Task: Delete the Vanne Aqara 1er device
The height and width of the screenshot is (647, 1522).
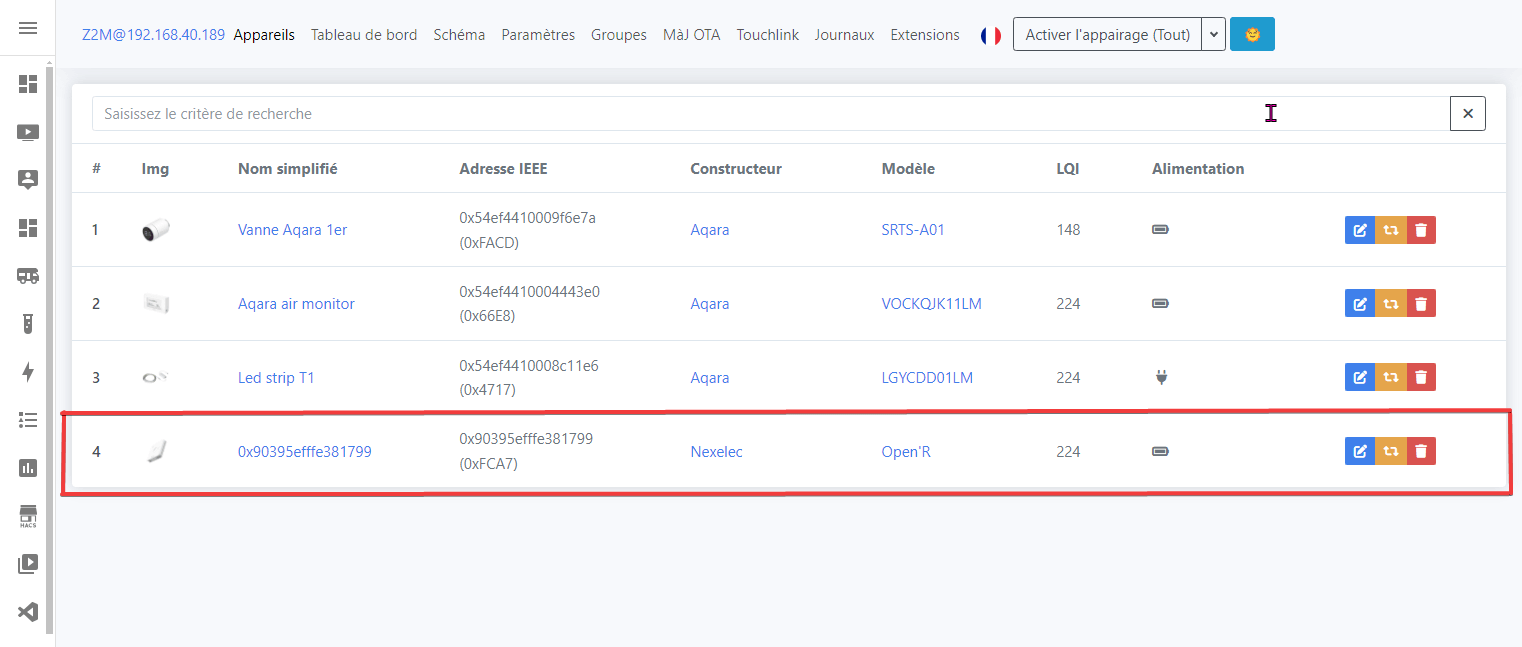Action: [1421, 230]
